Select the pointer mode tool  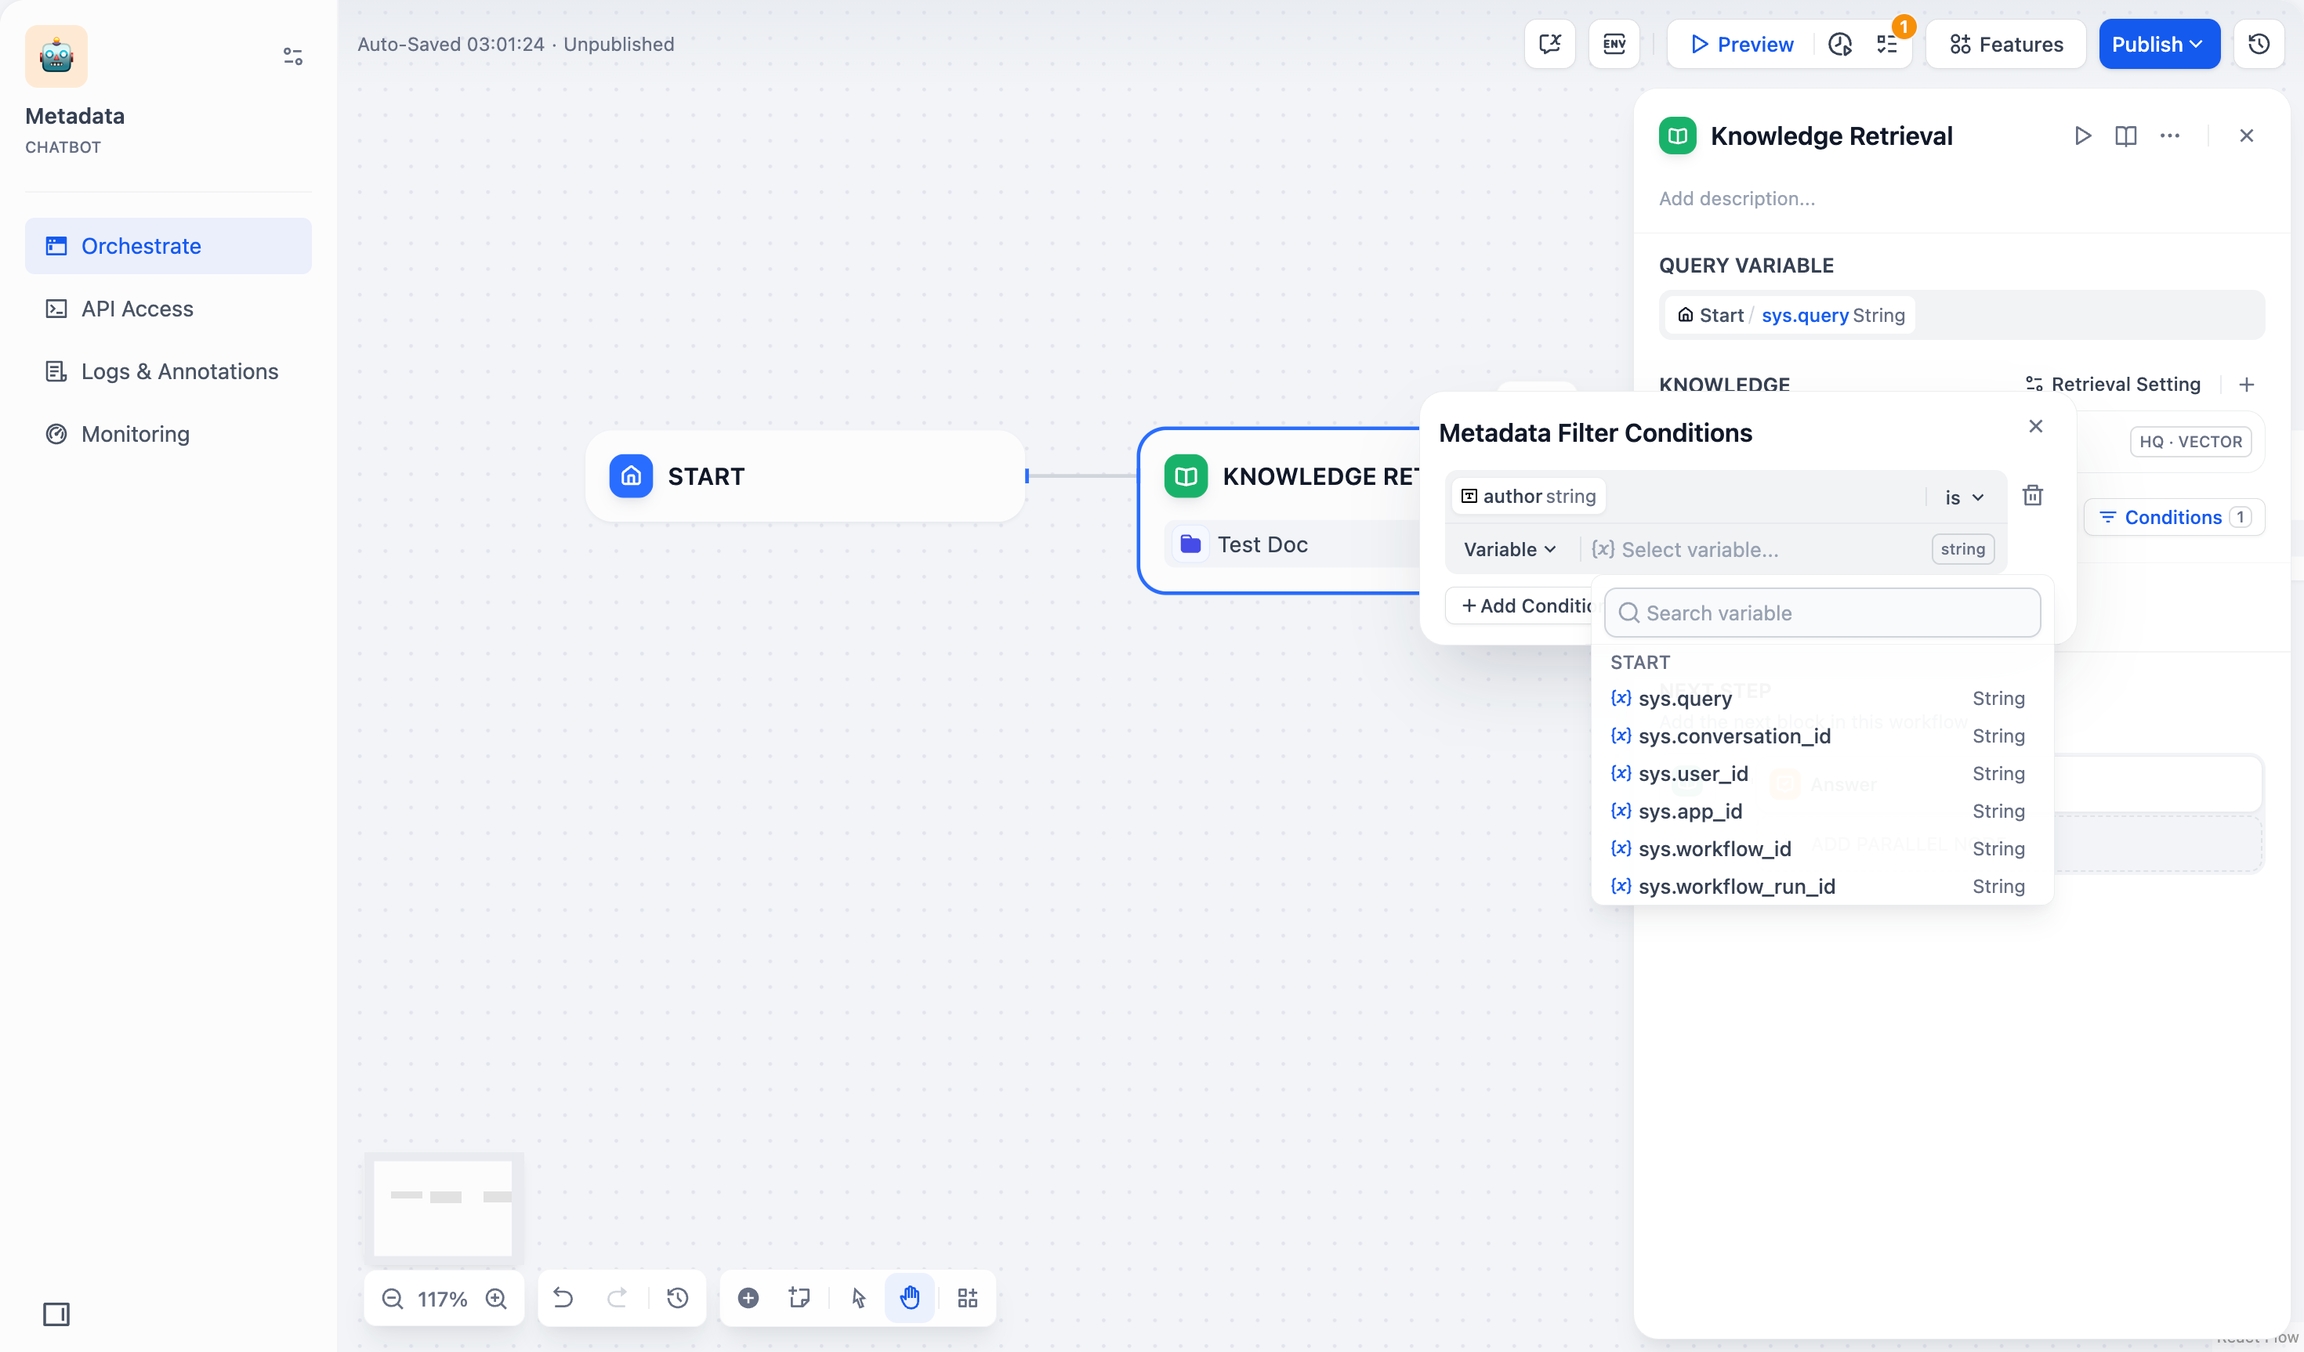pos(858,1298)
